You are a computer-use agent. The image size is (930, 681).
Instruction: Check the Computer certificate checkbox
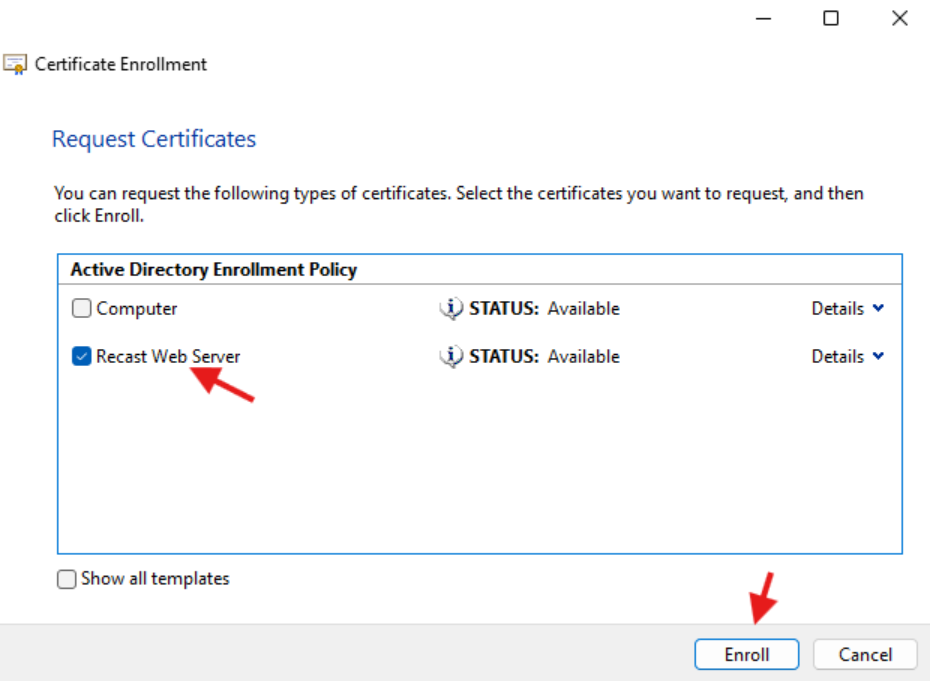81,308
